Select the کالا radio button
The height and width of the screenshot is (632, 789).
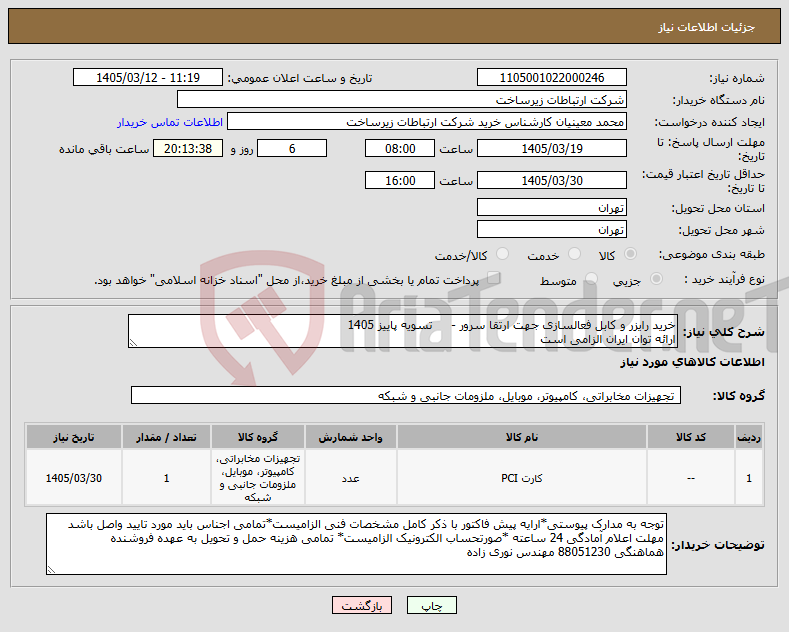(630, 254)
